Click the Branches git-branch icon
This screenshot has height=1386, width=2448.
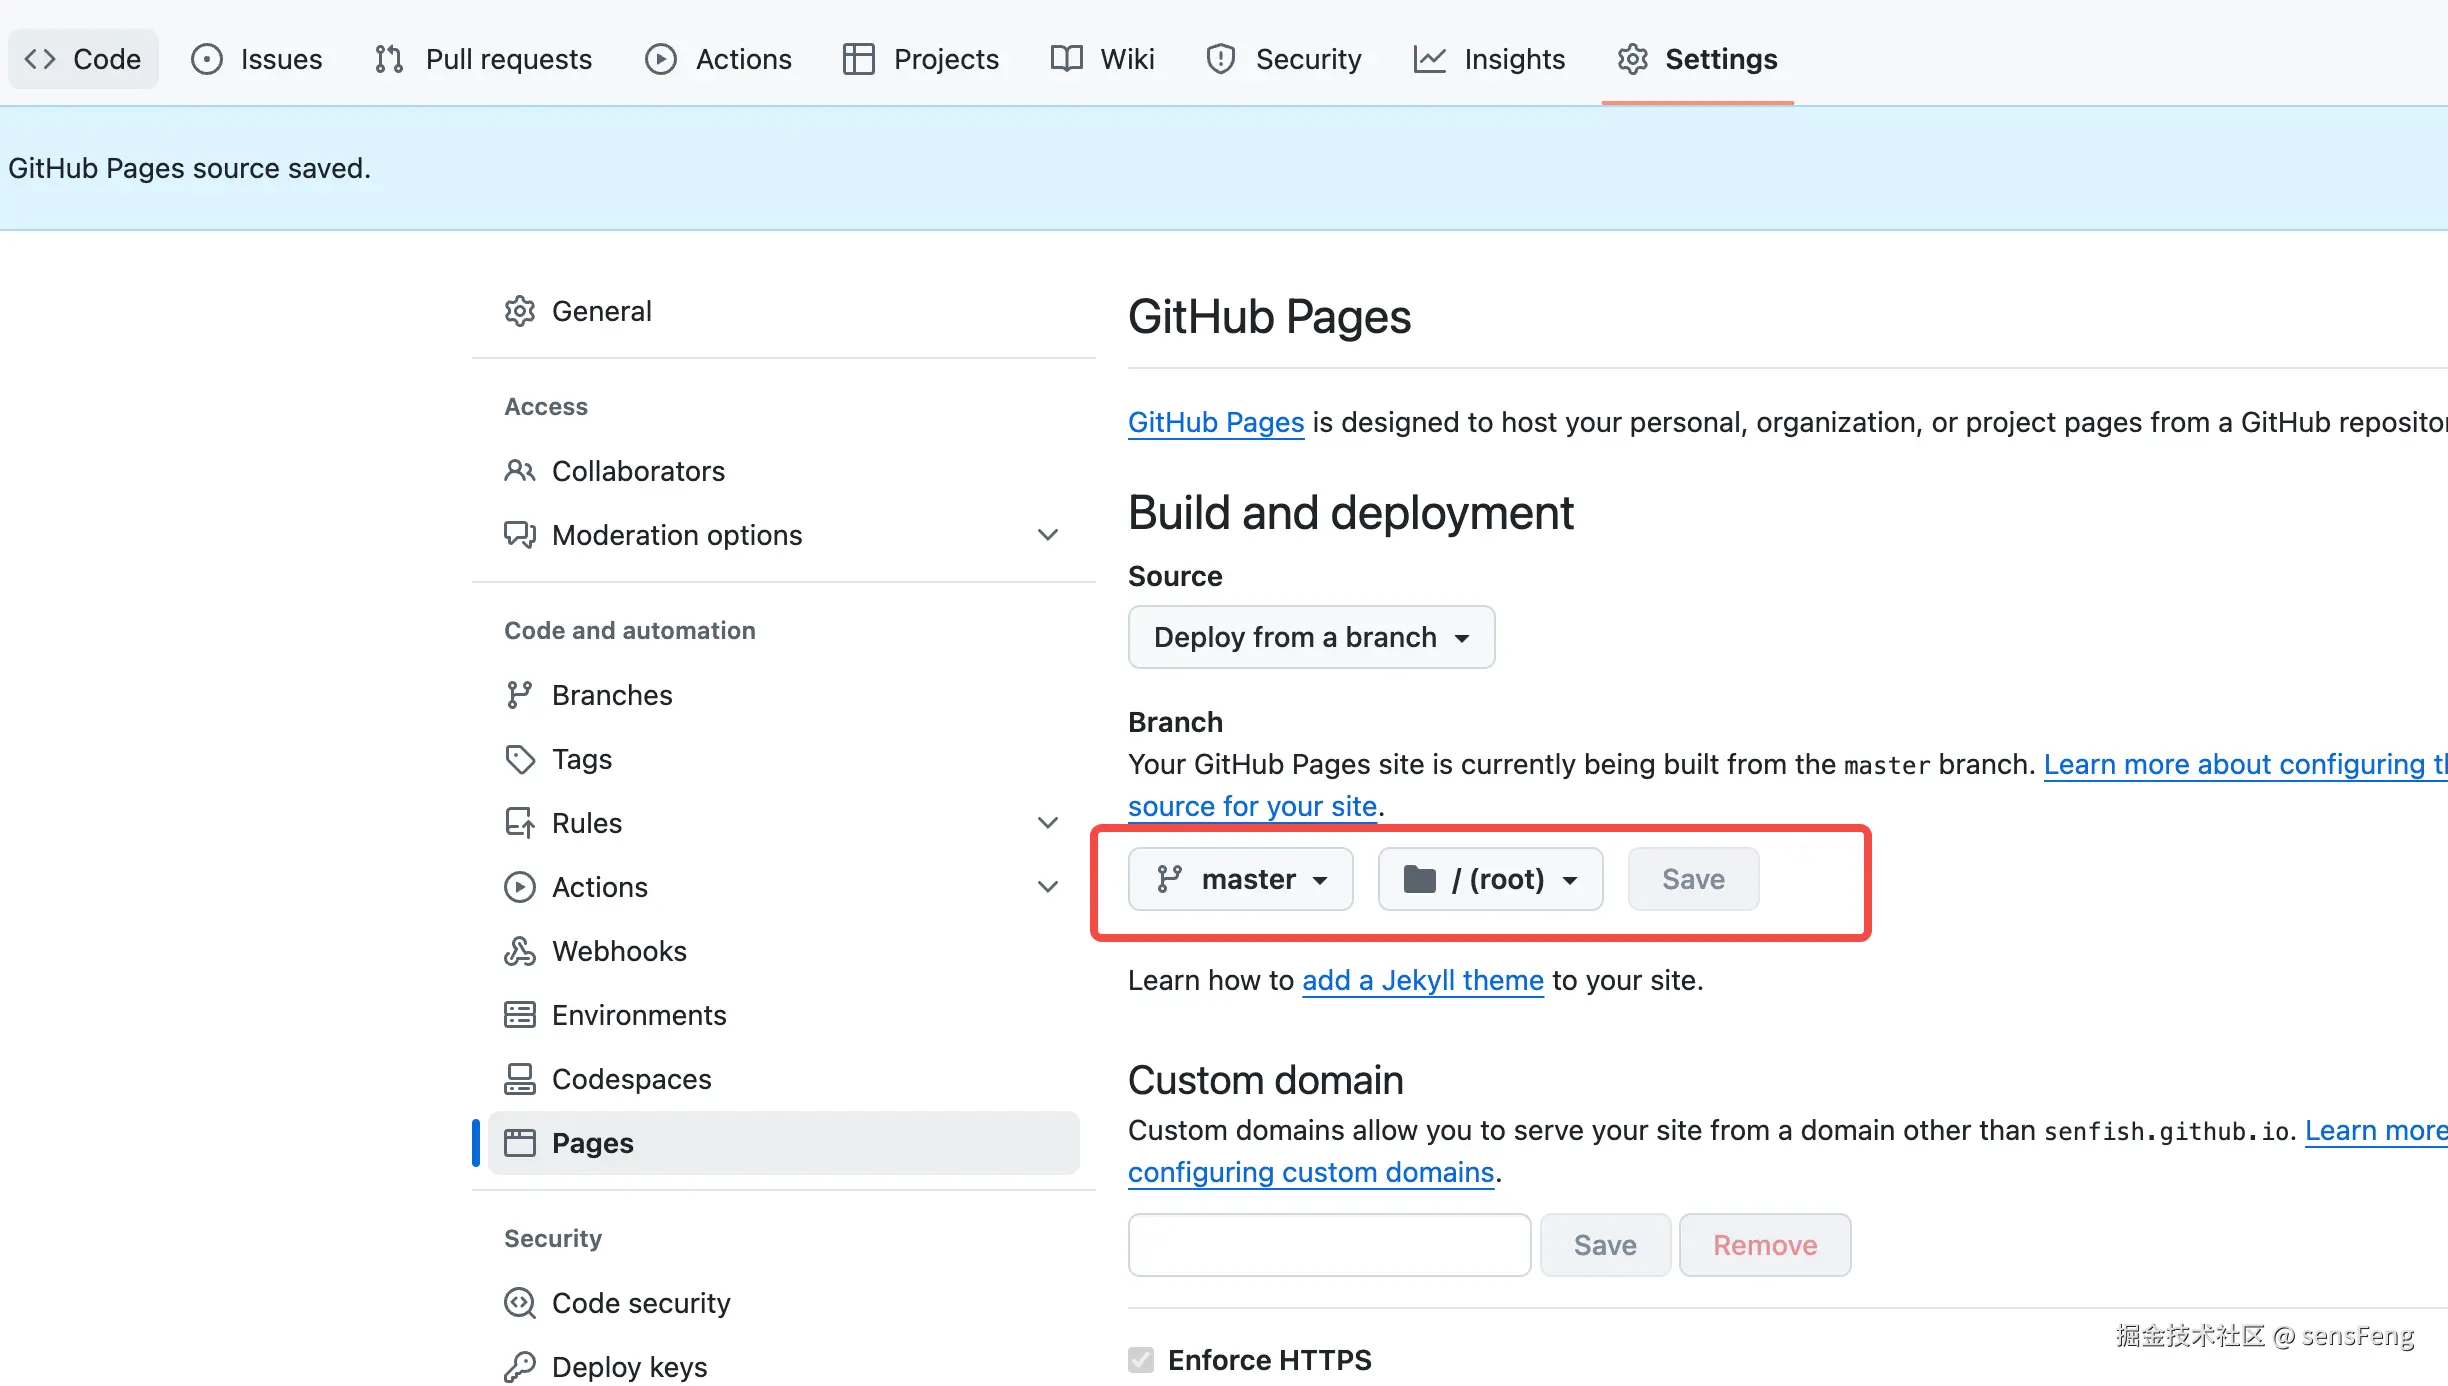pyautogui.click(x=519, y=695)
